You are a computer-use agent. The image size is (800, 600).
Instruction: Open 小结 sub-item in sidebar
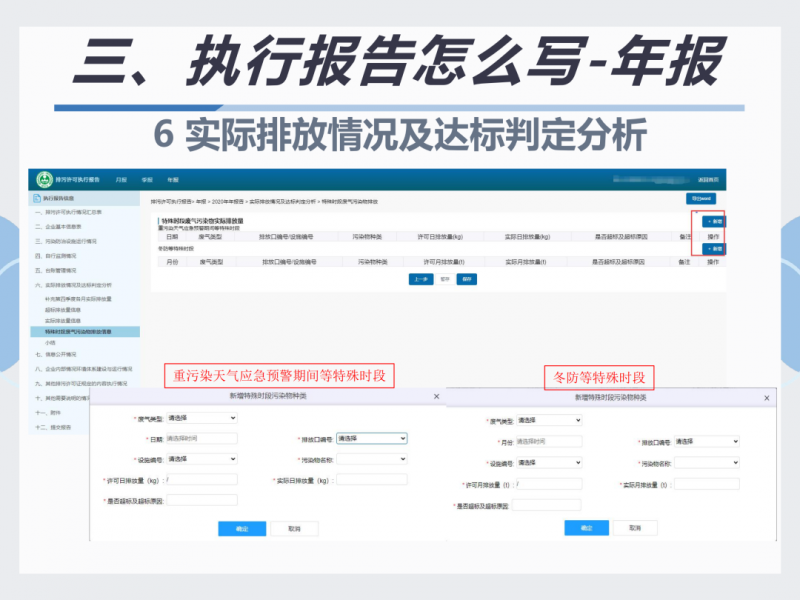50,343
